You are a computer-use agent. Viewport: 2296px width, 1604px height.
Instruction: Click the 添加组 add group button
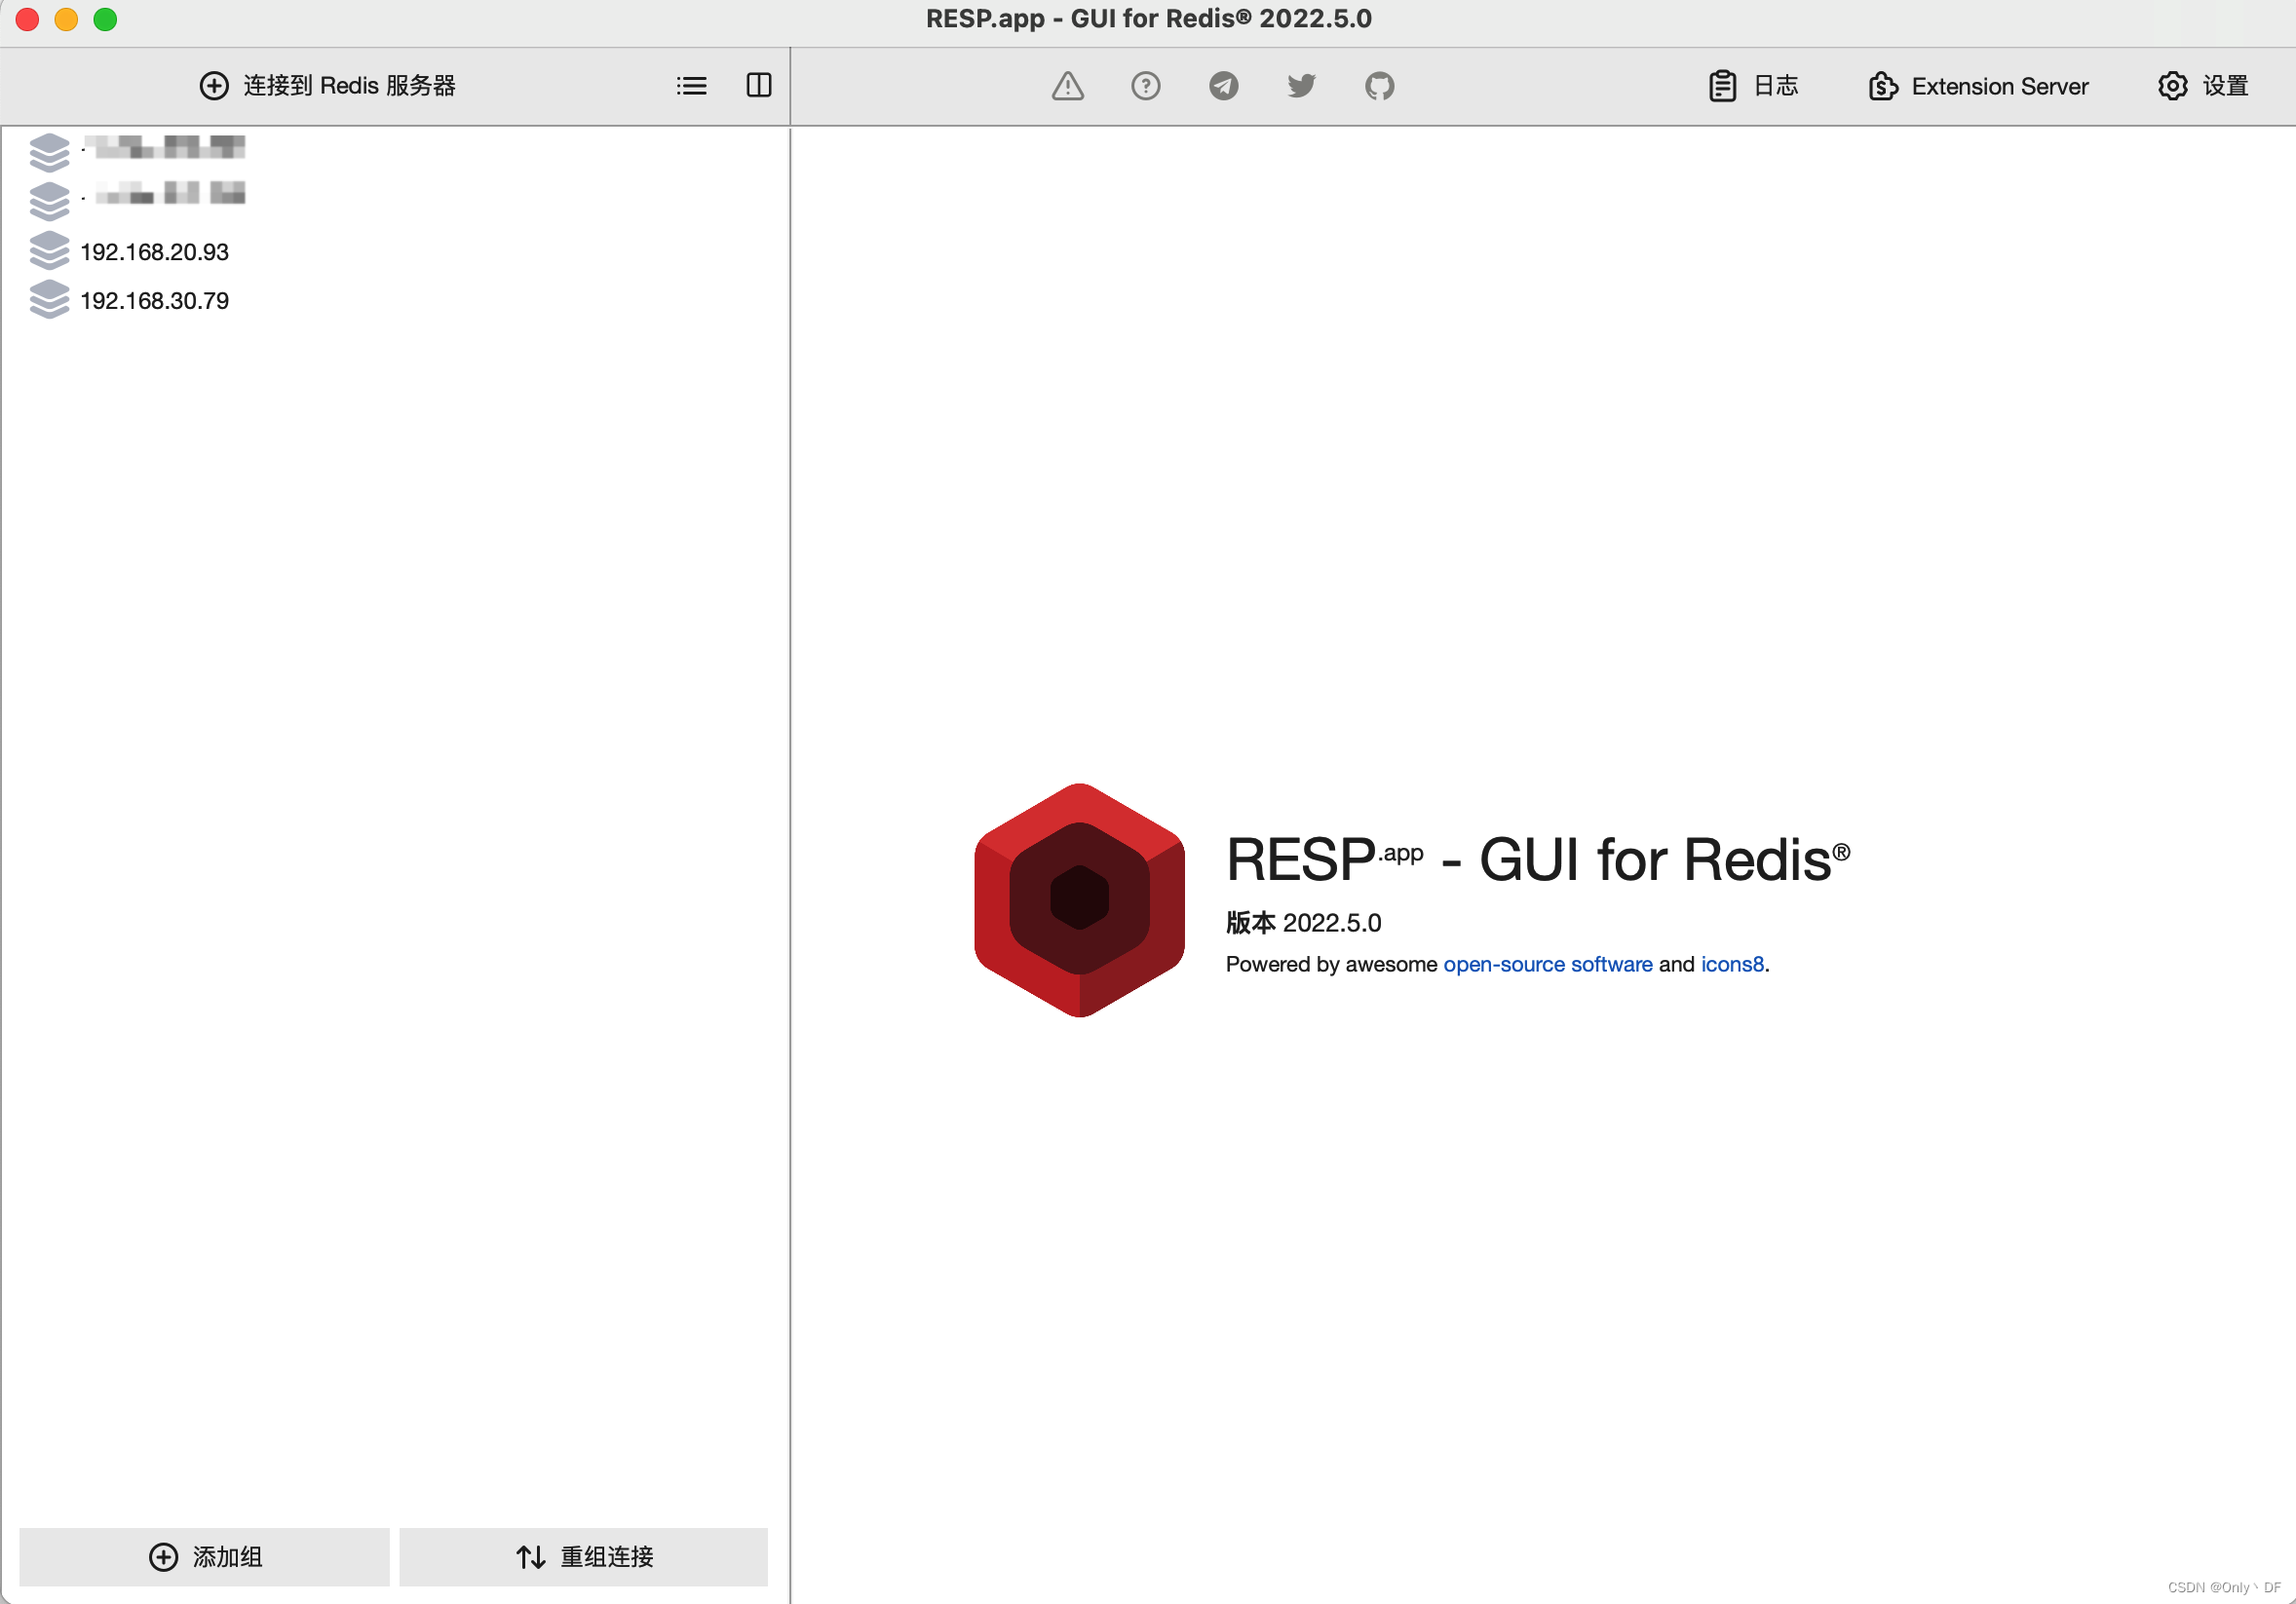tap(205, 1556)
